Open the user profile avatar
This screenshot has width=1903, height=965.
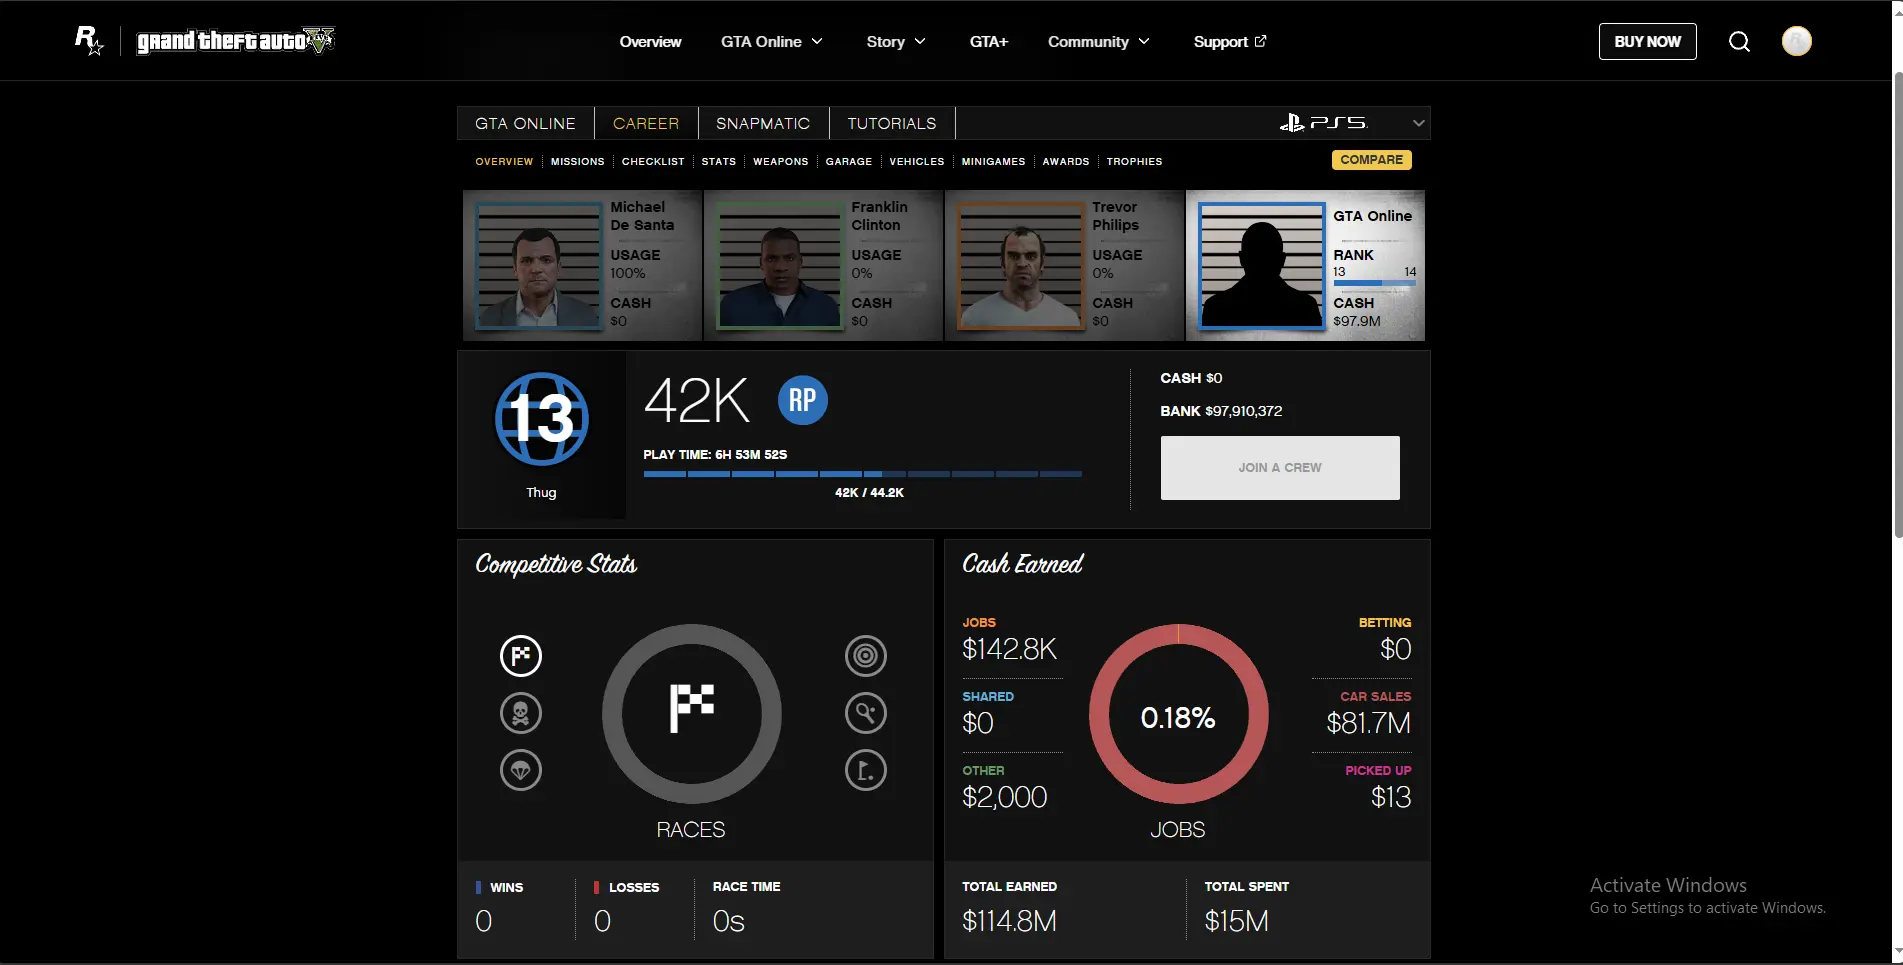tap(1796, 41)
